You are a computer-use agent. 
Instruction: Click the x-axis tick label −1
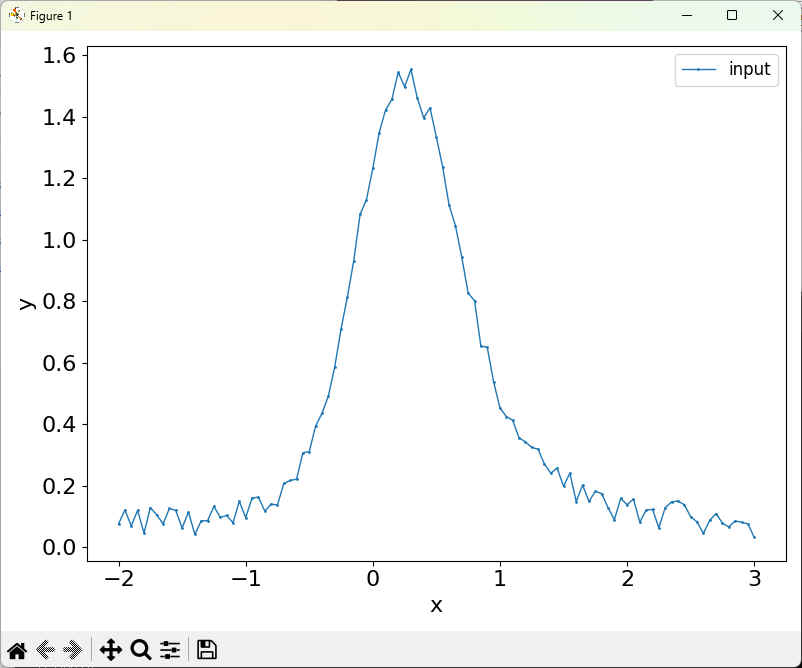point(246,578)
